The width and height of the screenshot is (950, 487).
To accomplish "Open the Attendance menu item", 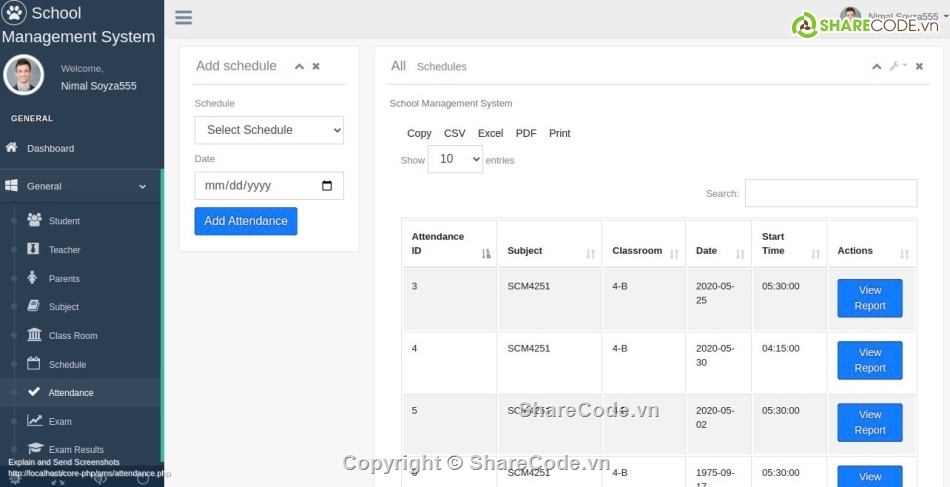I will (x=71, y=393).
